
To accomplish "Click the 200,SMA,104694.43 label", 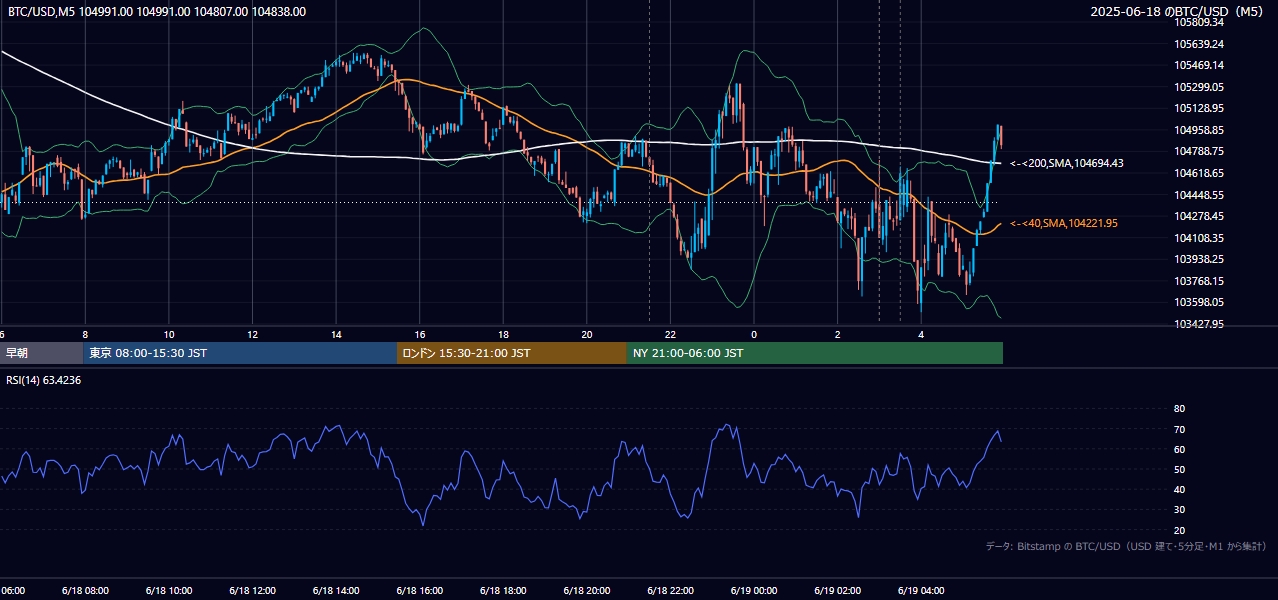I will pyautogui.click(x=1067, y=163).
